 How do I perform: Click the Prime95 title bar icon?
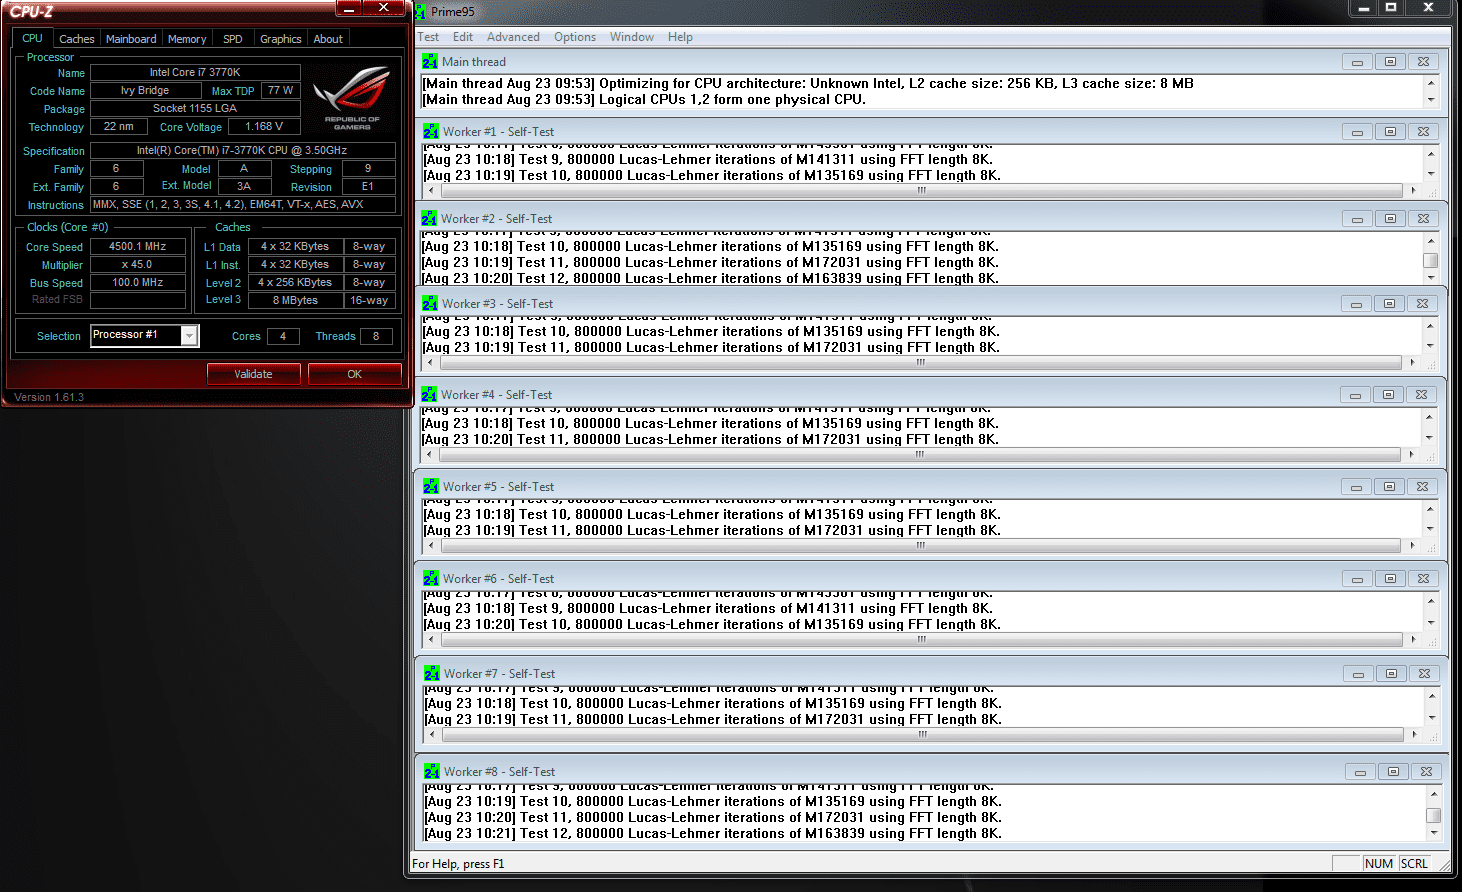[420, 12]
